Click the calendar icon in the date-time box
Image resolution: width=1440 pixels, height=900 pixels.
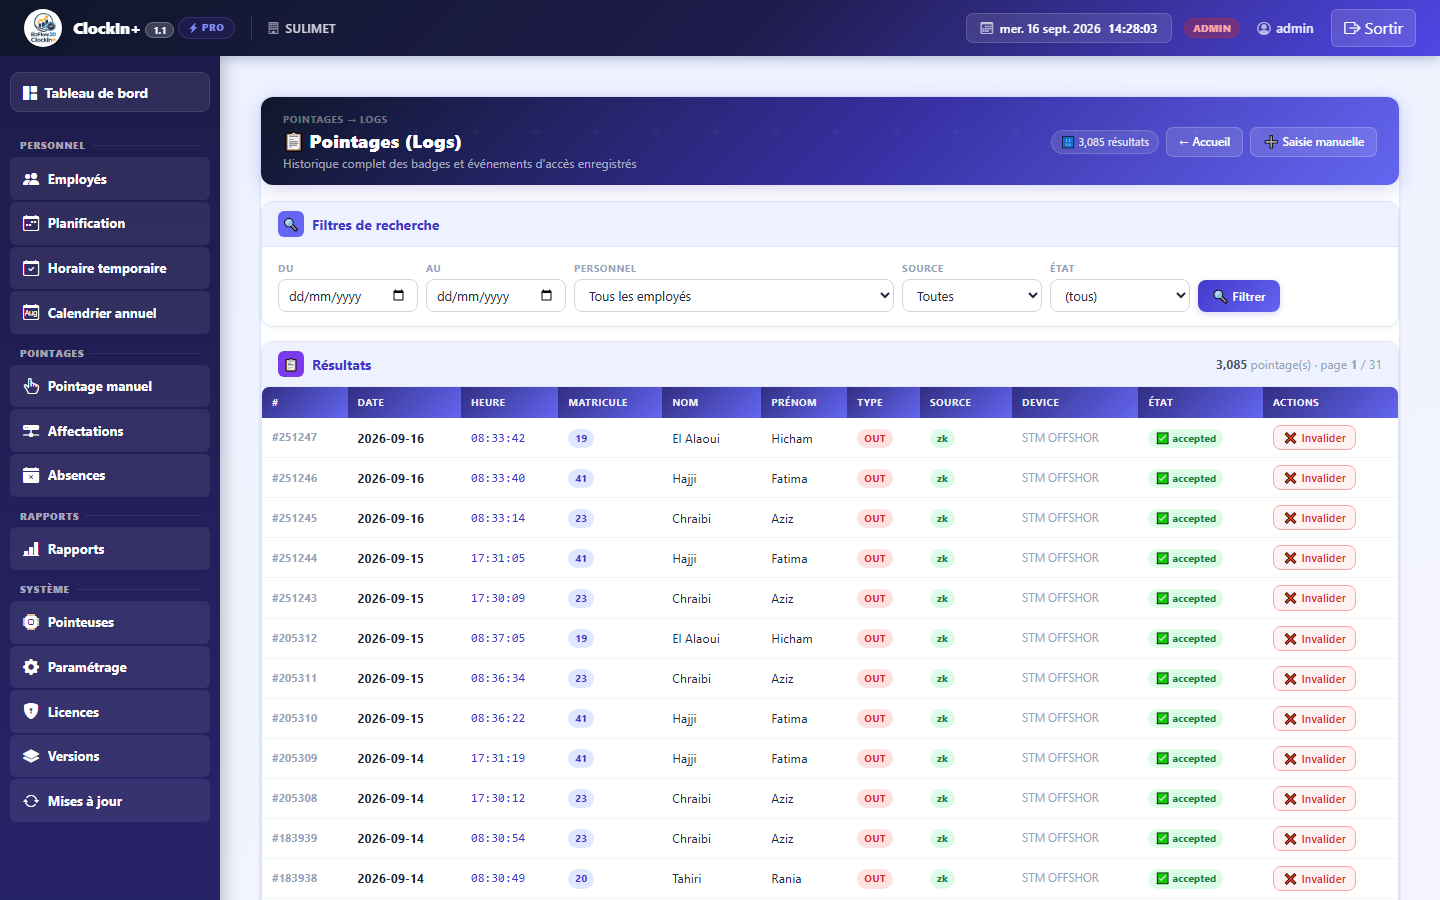point(987,28)
